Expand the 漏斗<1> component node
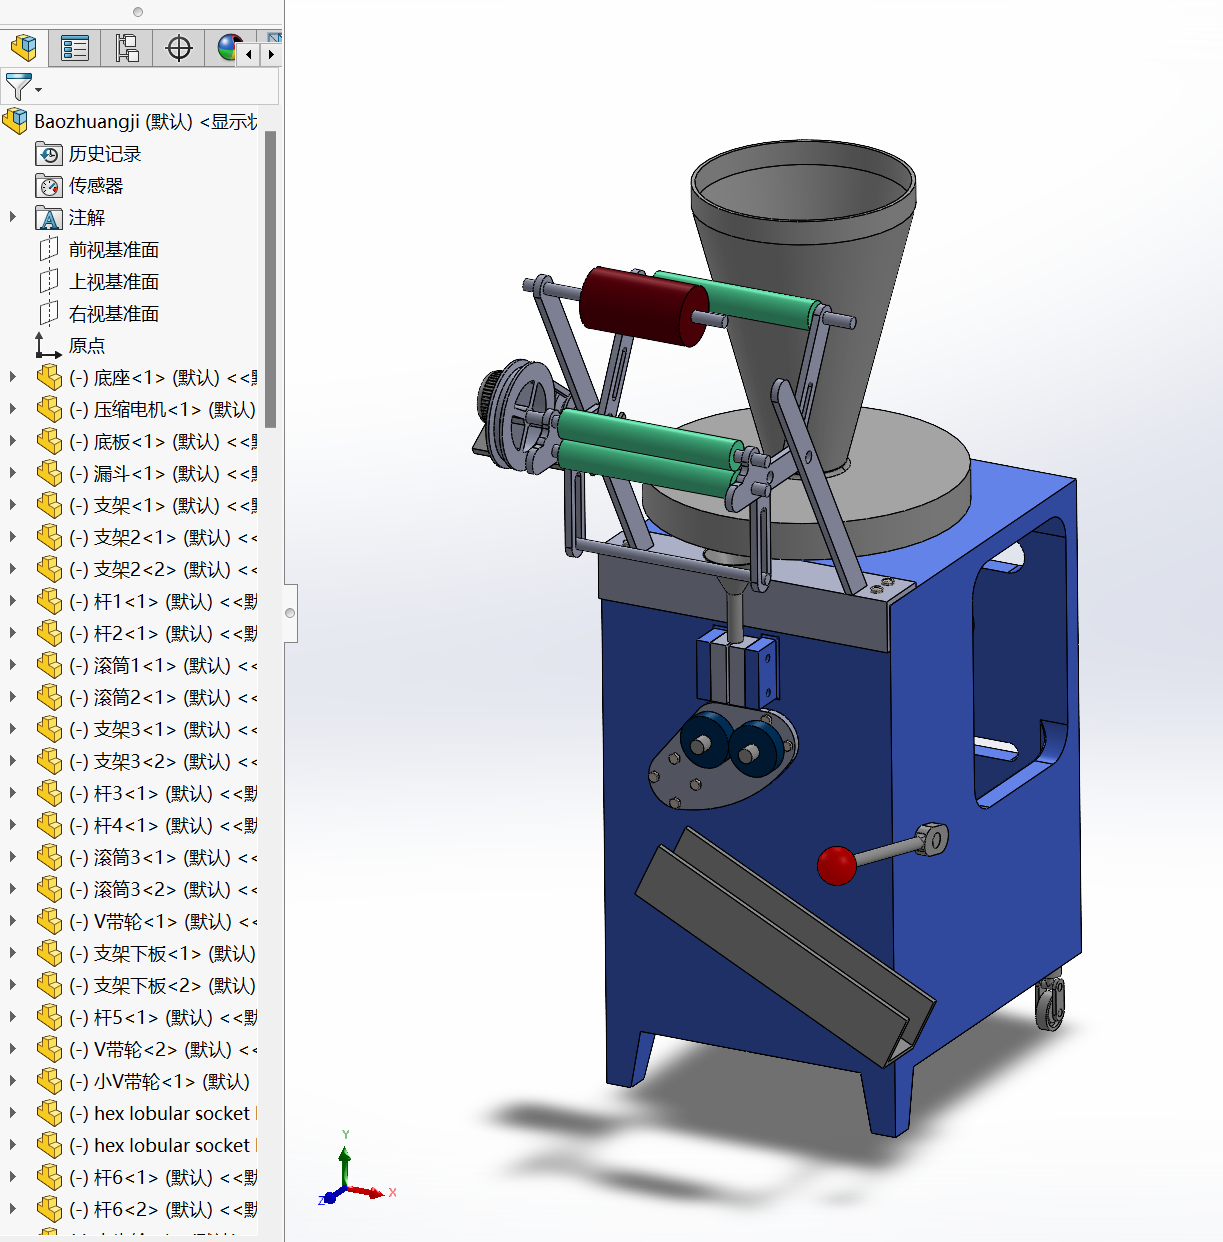Screen dimensions: 1223x1242 tap(13, 473)
